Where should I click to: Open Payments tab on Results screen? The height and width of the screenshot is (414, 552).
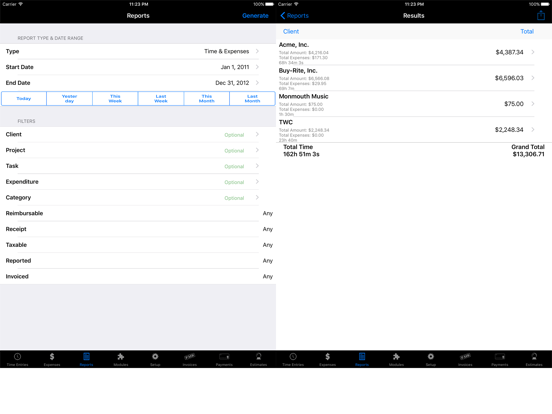click(x=500, y=359)
